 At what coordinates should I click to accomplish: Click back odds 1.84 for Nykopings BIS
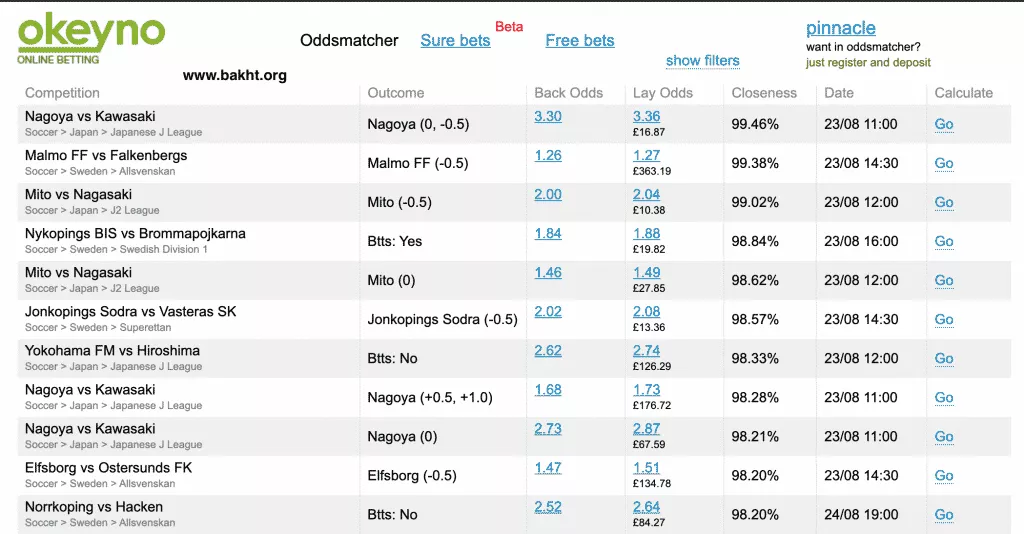coord(548,234)
